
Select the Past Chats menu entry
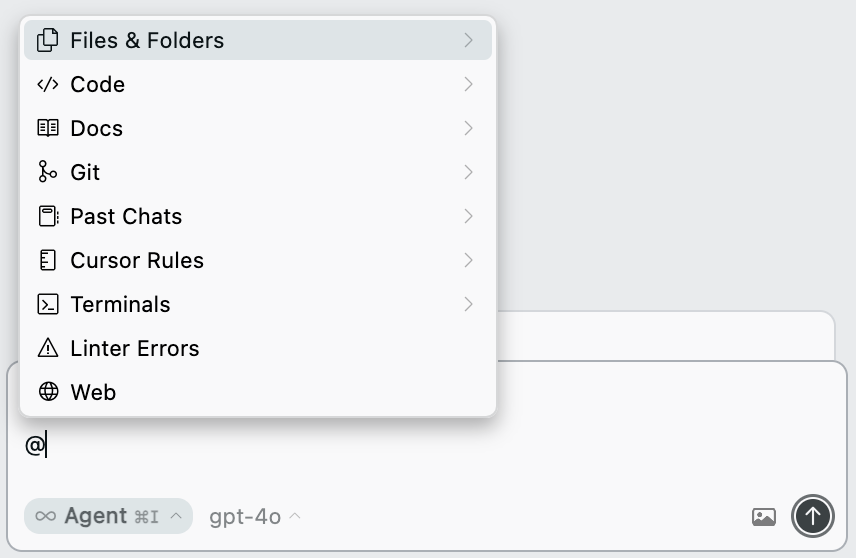click(x=126, y=217)
